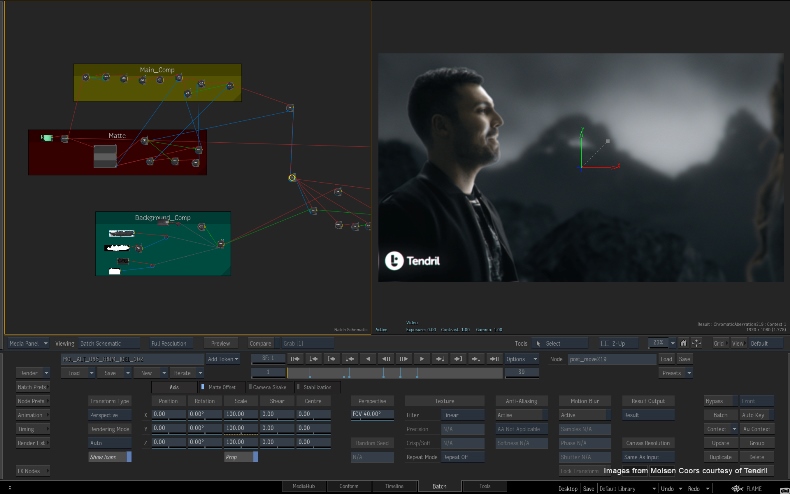Click the play forward button
790x494 pixels.
[422, 359]
